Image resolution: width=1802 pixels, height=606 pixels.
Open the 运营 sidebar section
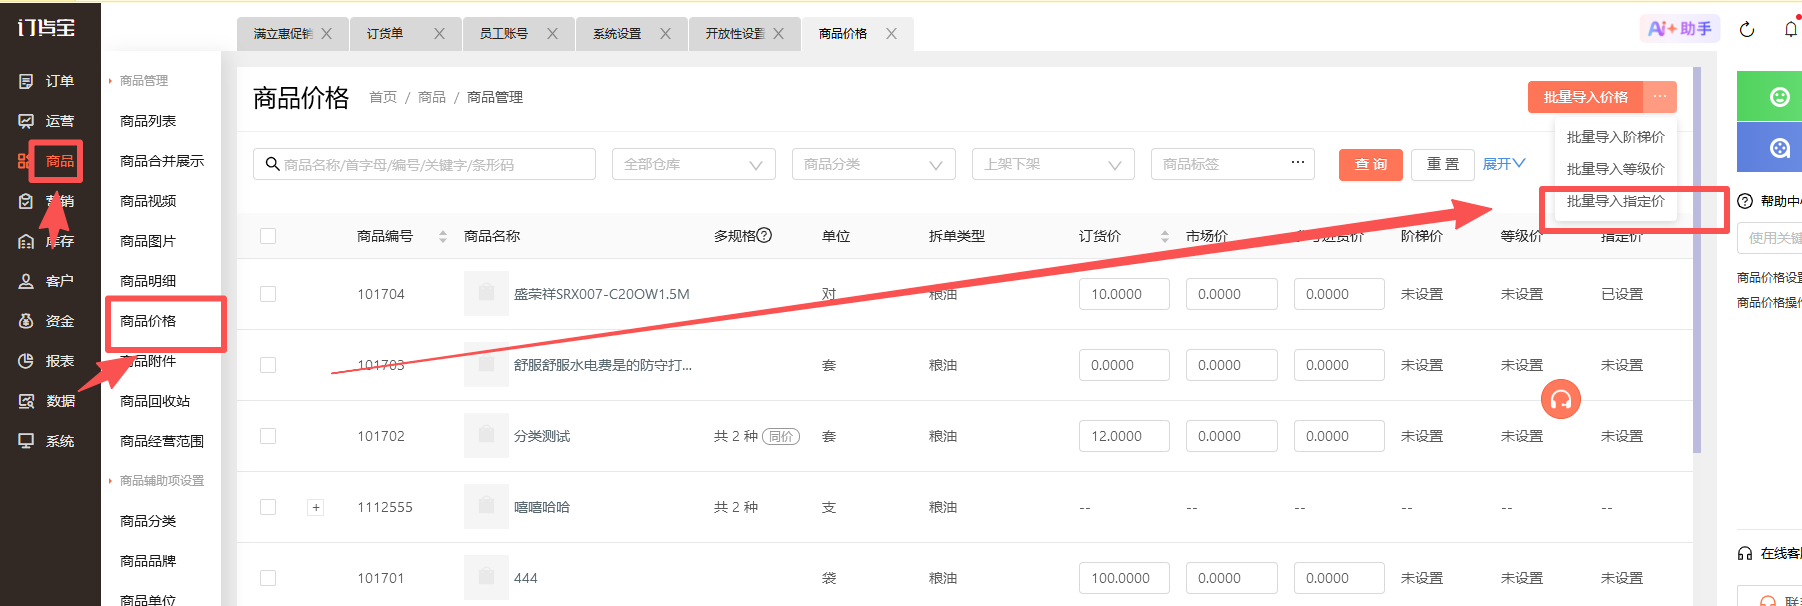pos(47,121)
